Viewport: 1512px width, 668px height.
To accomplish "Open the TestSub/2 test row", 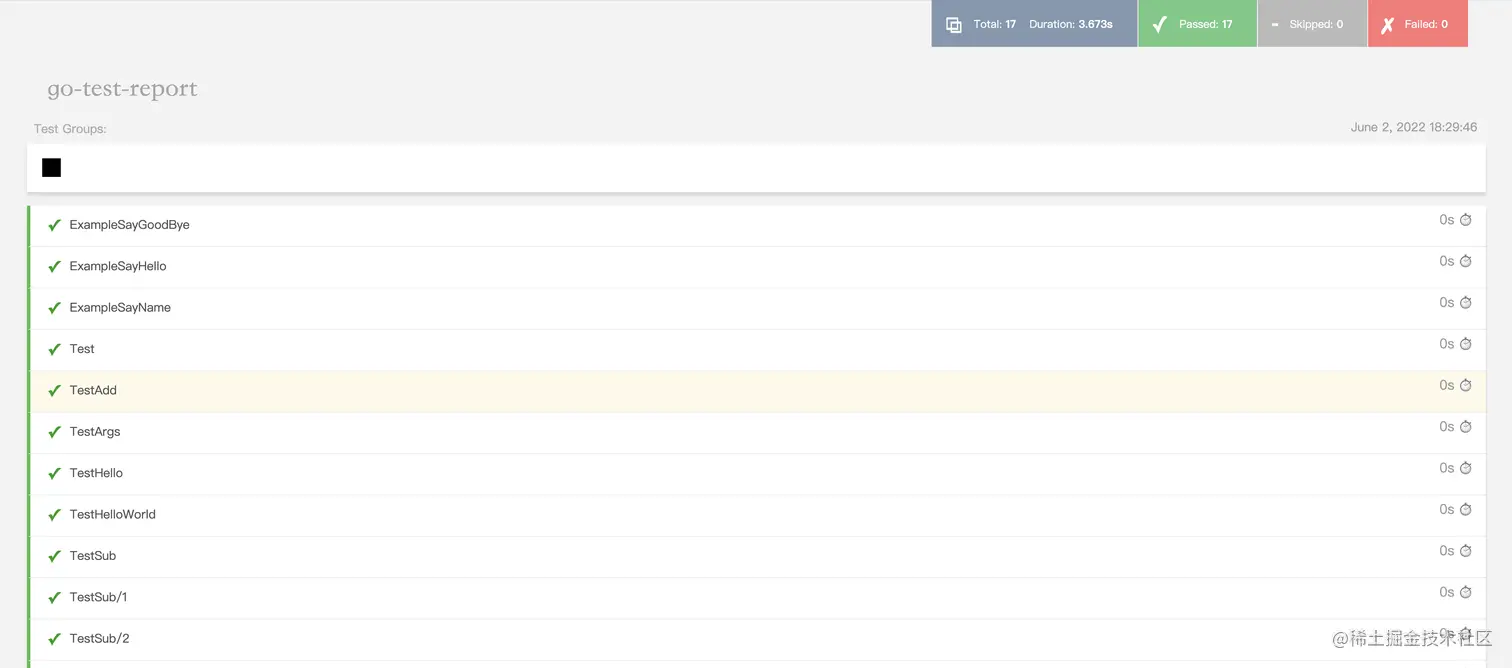I will 757,638.
